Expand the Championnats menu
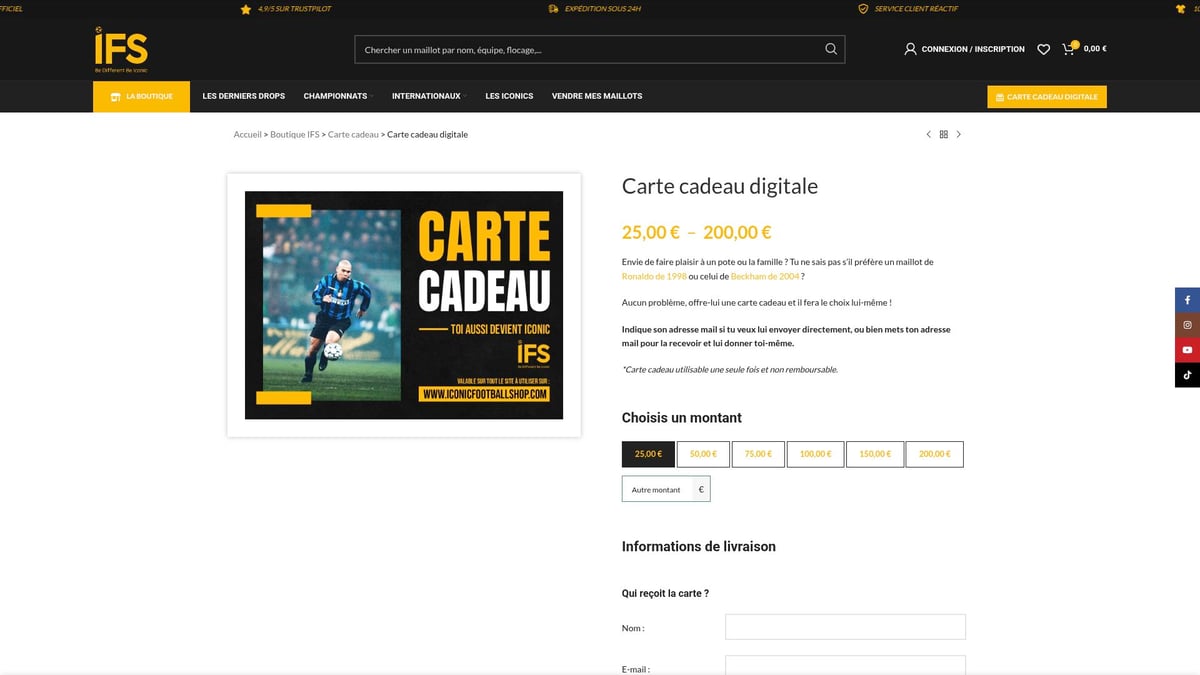 [x=337, y=96]
